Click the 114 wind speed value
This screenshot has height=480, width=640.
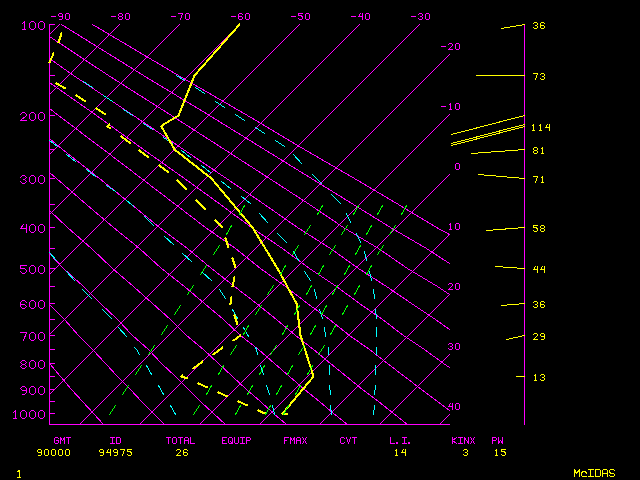pos(541,128)
